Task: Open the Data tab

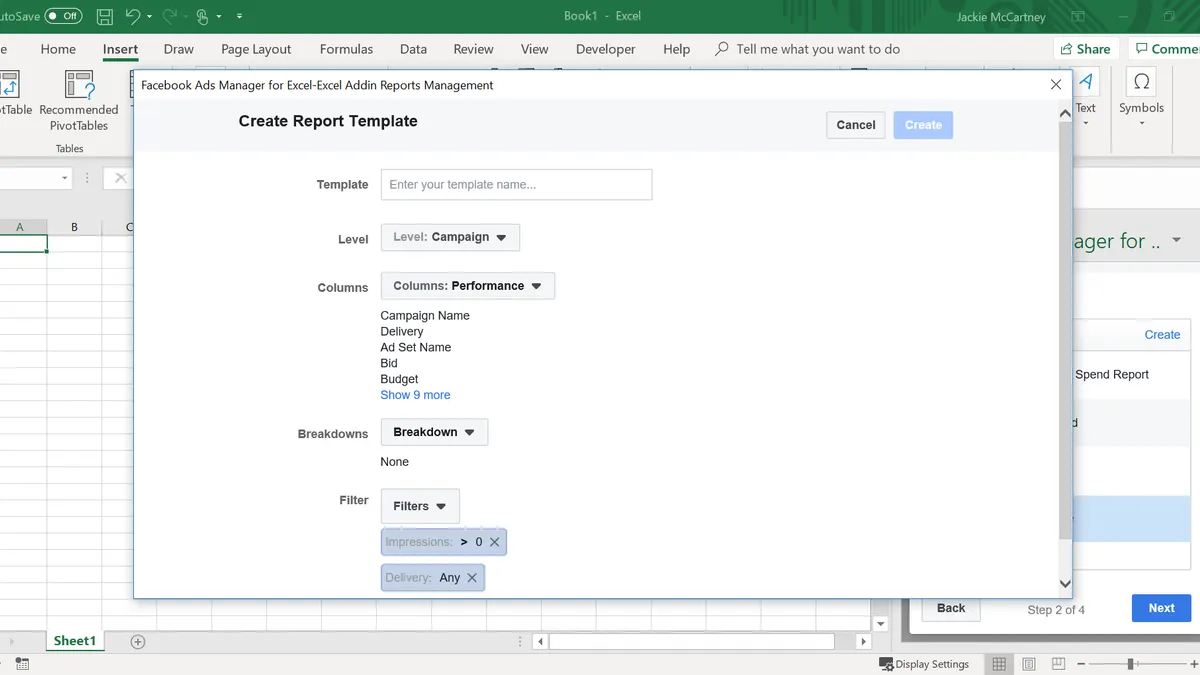Action: [413, 49]
